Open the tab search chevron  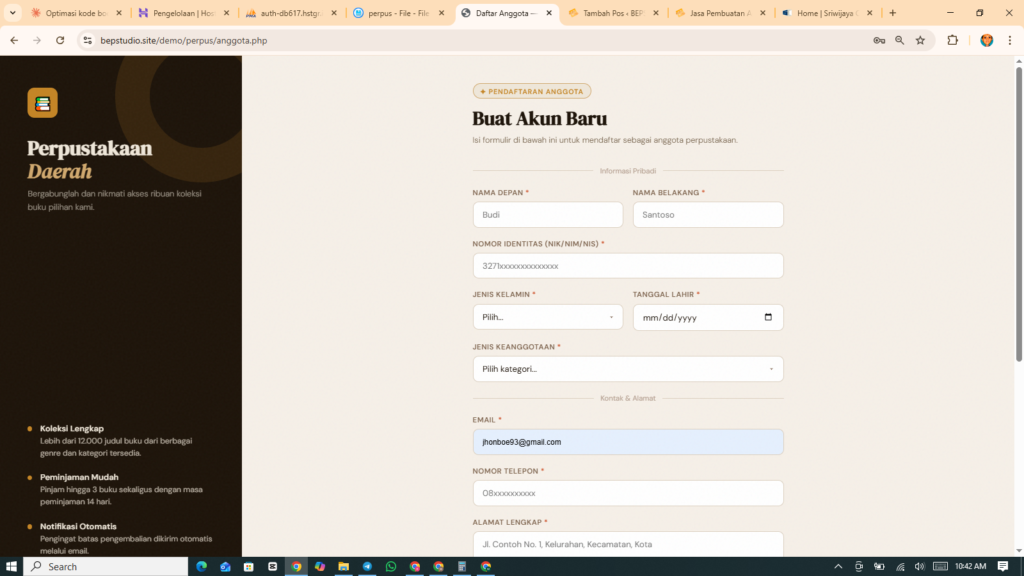coord(10,14)
